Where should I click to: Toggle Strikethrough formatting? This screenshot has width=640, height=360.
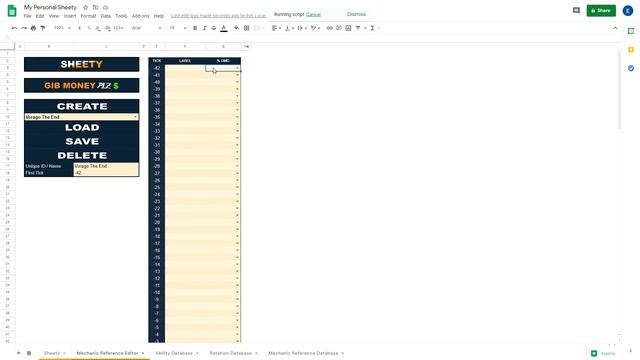point(214,28)
